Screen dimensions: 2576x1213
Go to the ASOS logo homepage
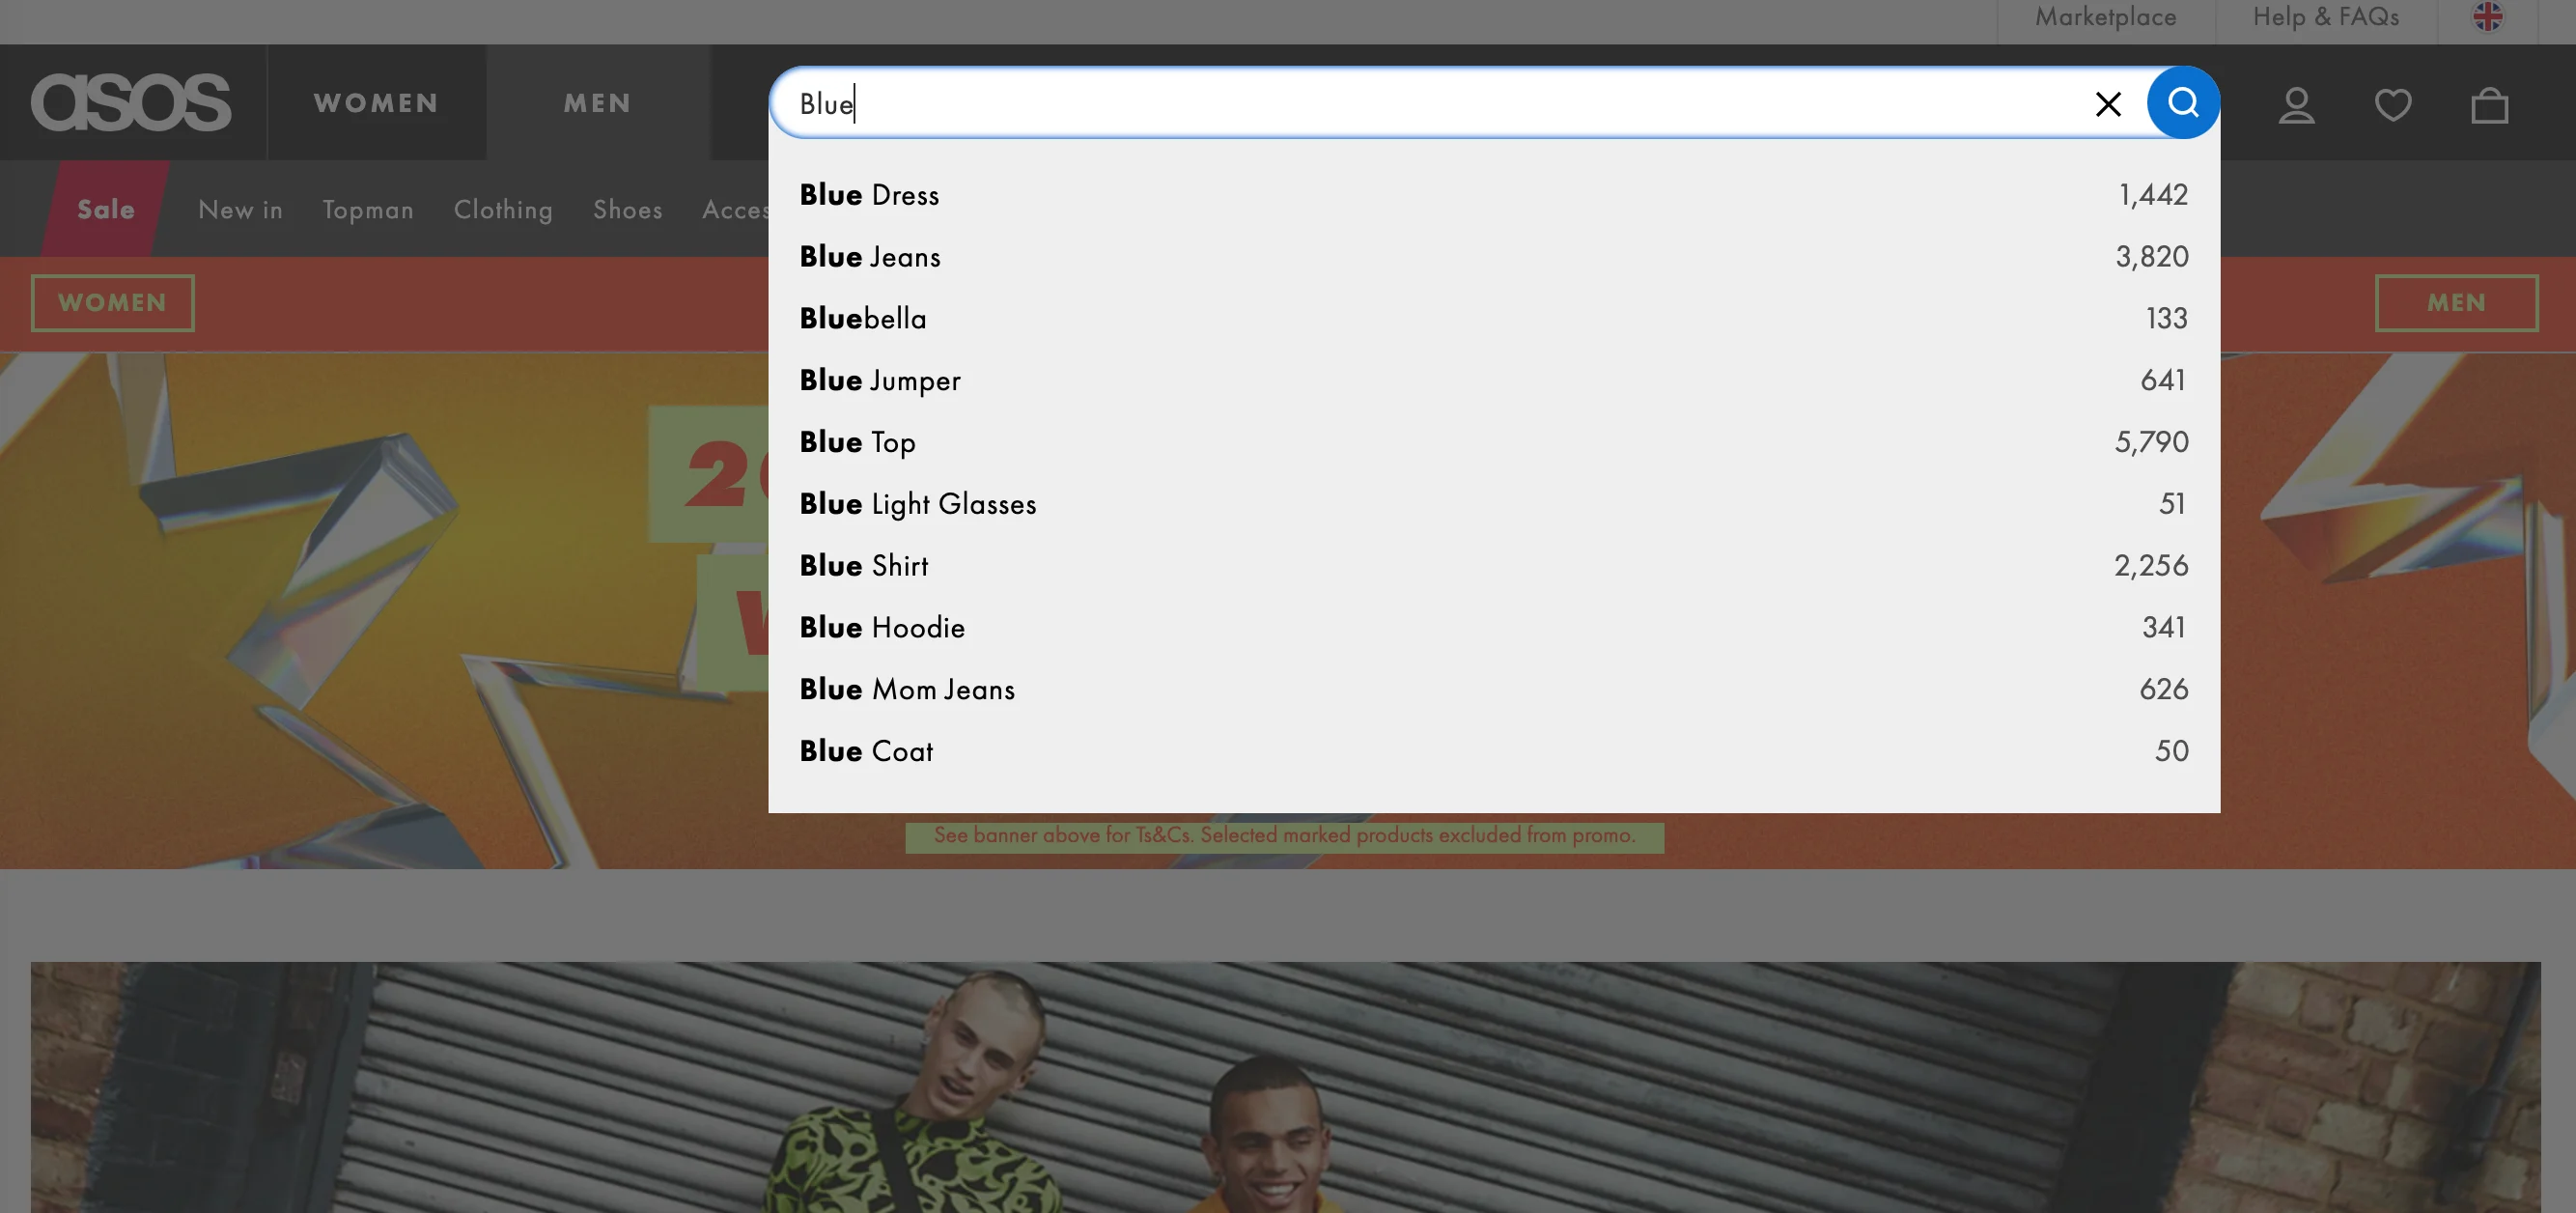131,102
